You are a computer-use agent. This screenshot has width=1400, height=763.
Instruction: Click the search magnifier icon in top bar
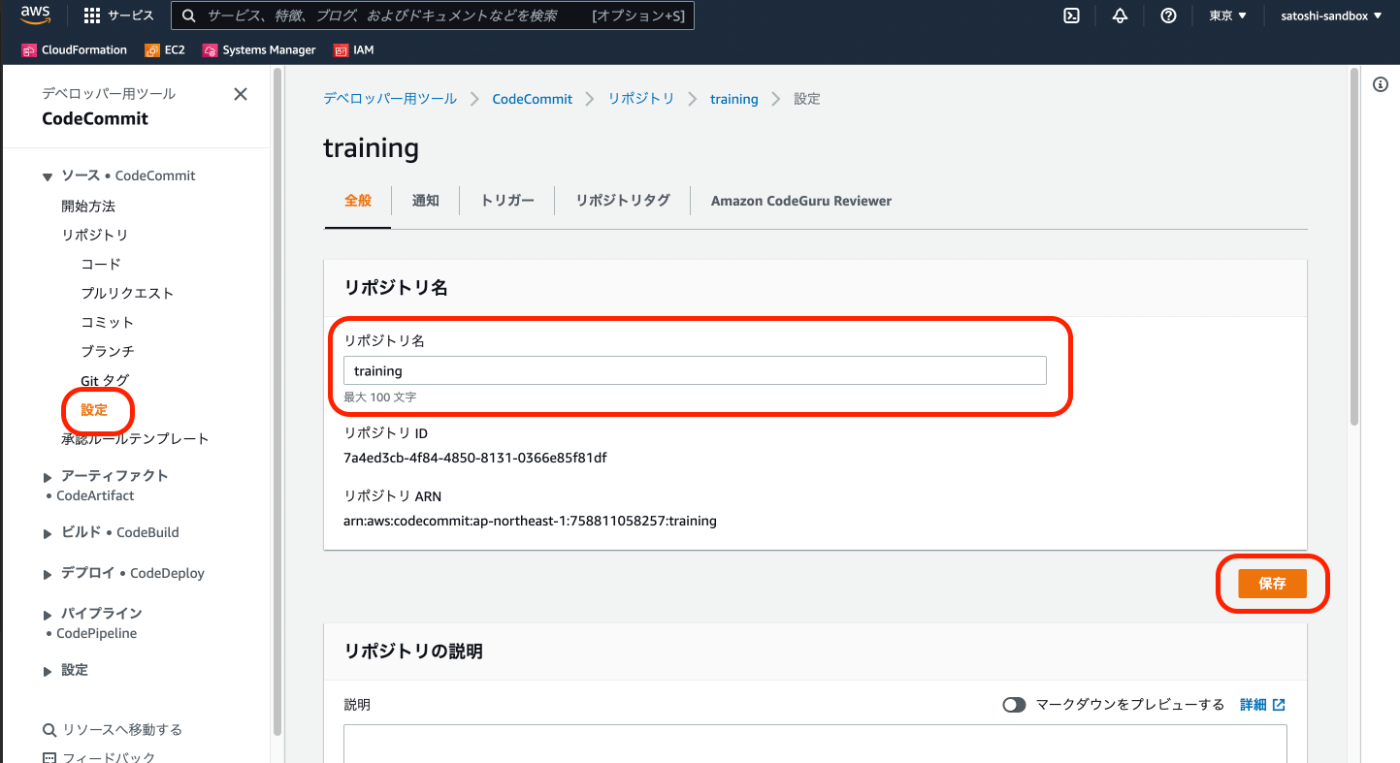pos(188,16)
